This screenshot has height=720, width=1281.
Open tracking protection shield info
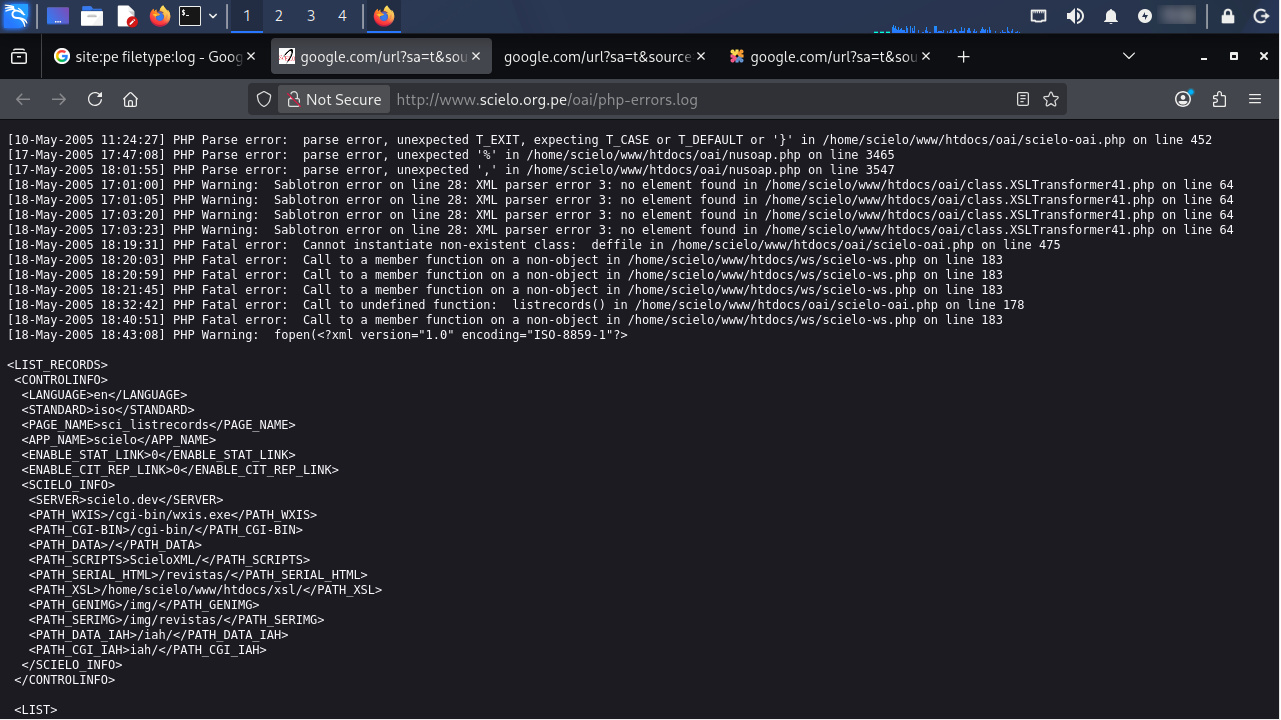click(x=264, y=99)
